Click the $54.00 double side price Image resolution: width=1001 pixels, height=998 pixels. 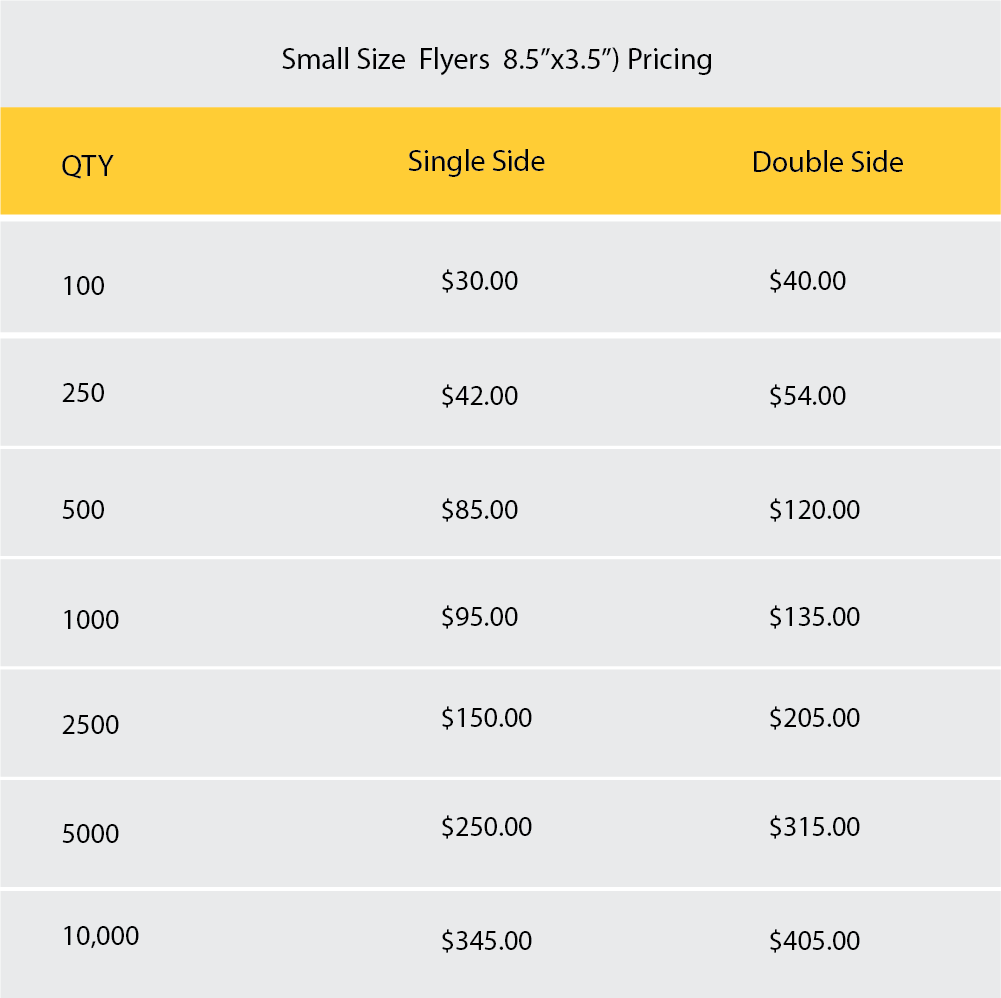[x=807, y=396]
